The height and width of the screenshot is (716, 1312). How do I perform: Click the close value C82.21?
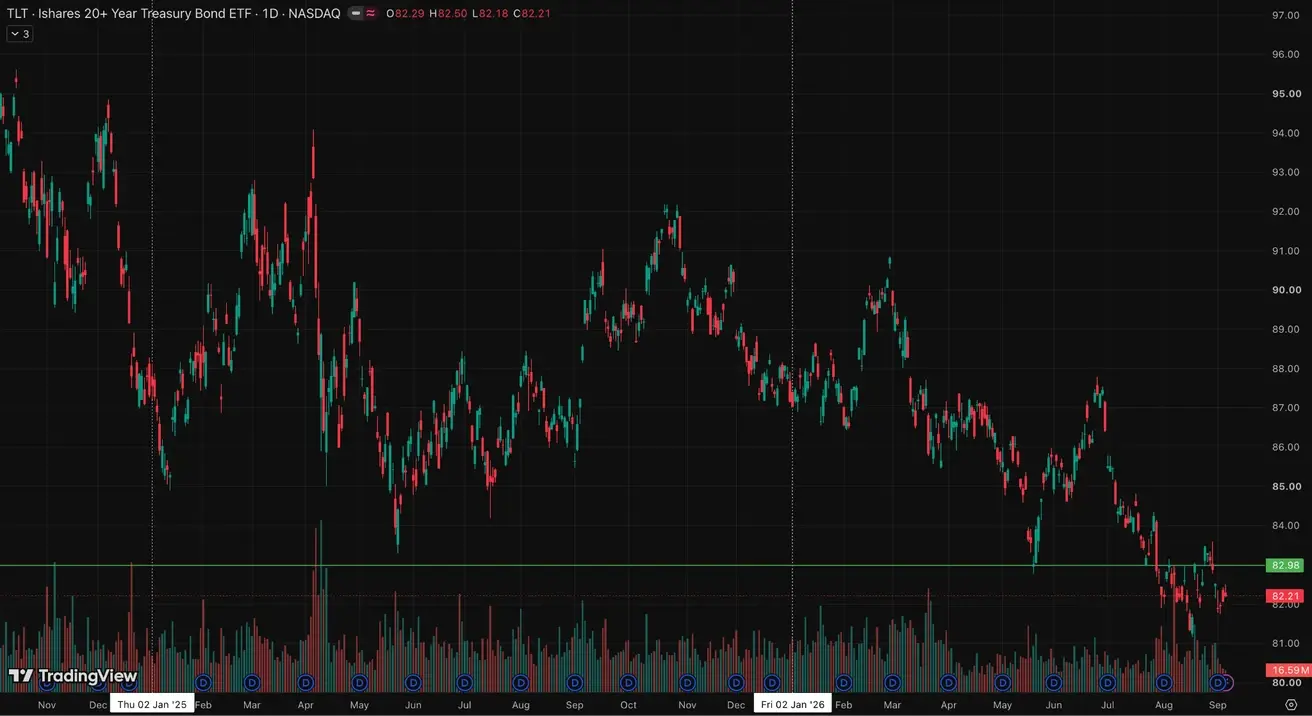tap(532, 13)
